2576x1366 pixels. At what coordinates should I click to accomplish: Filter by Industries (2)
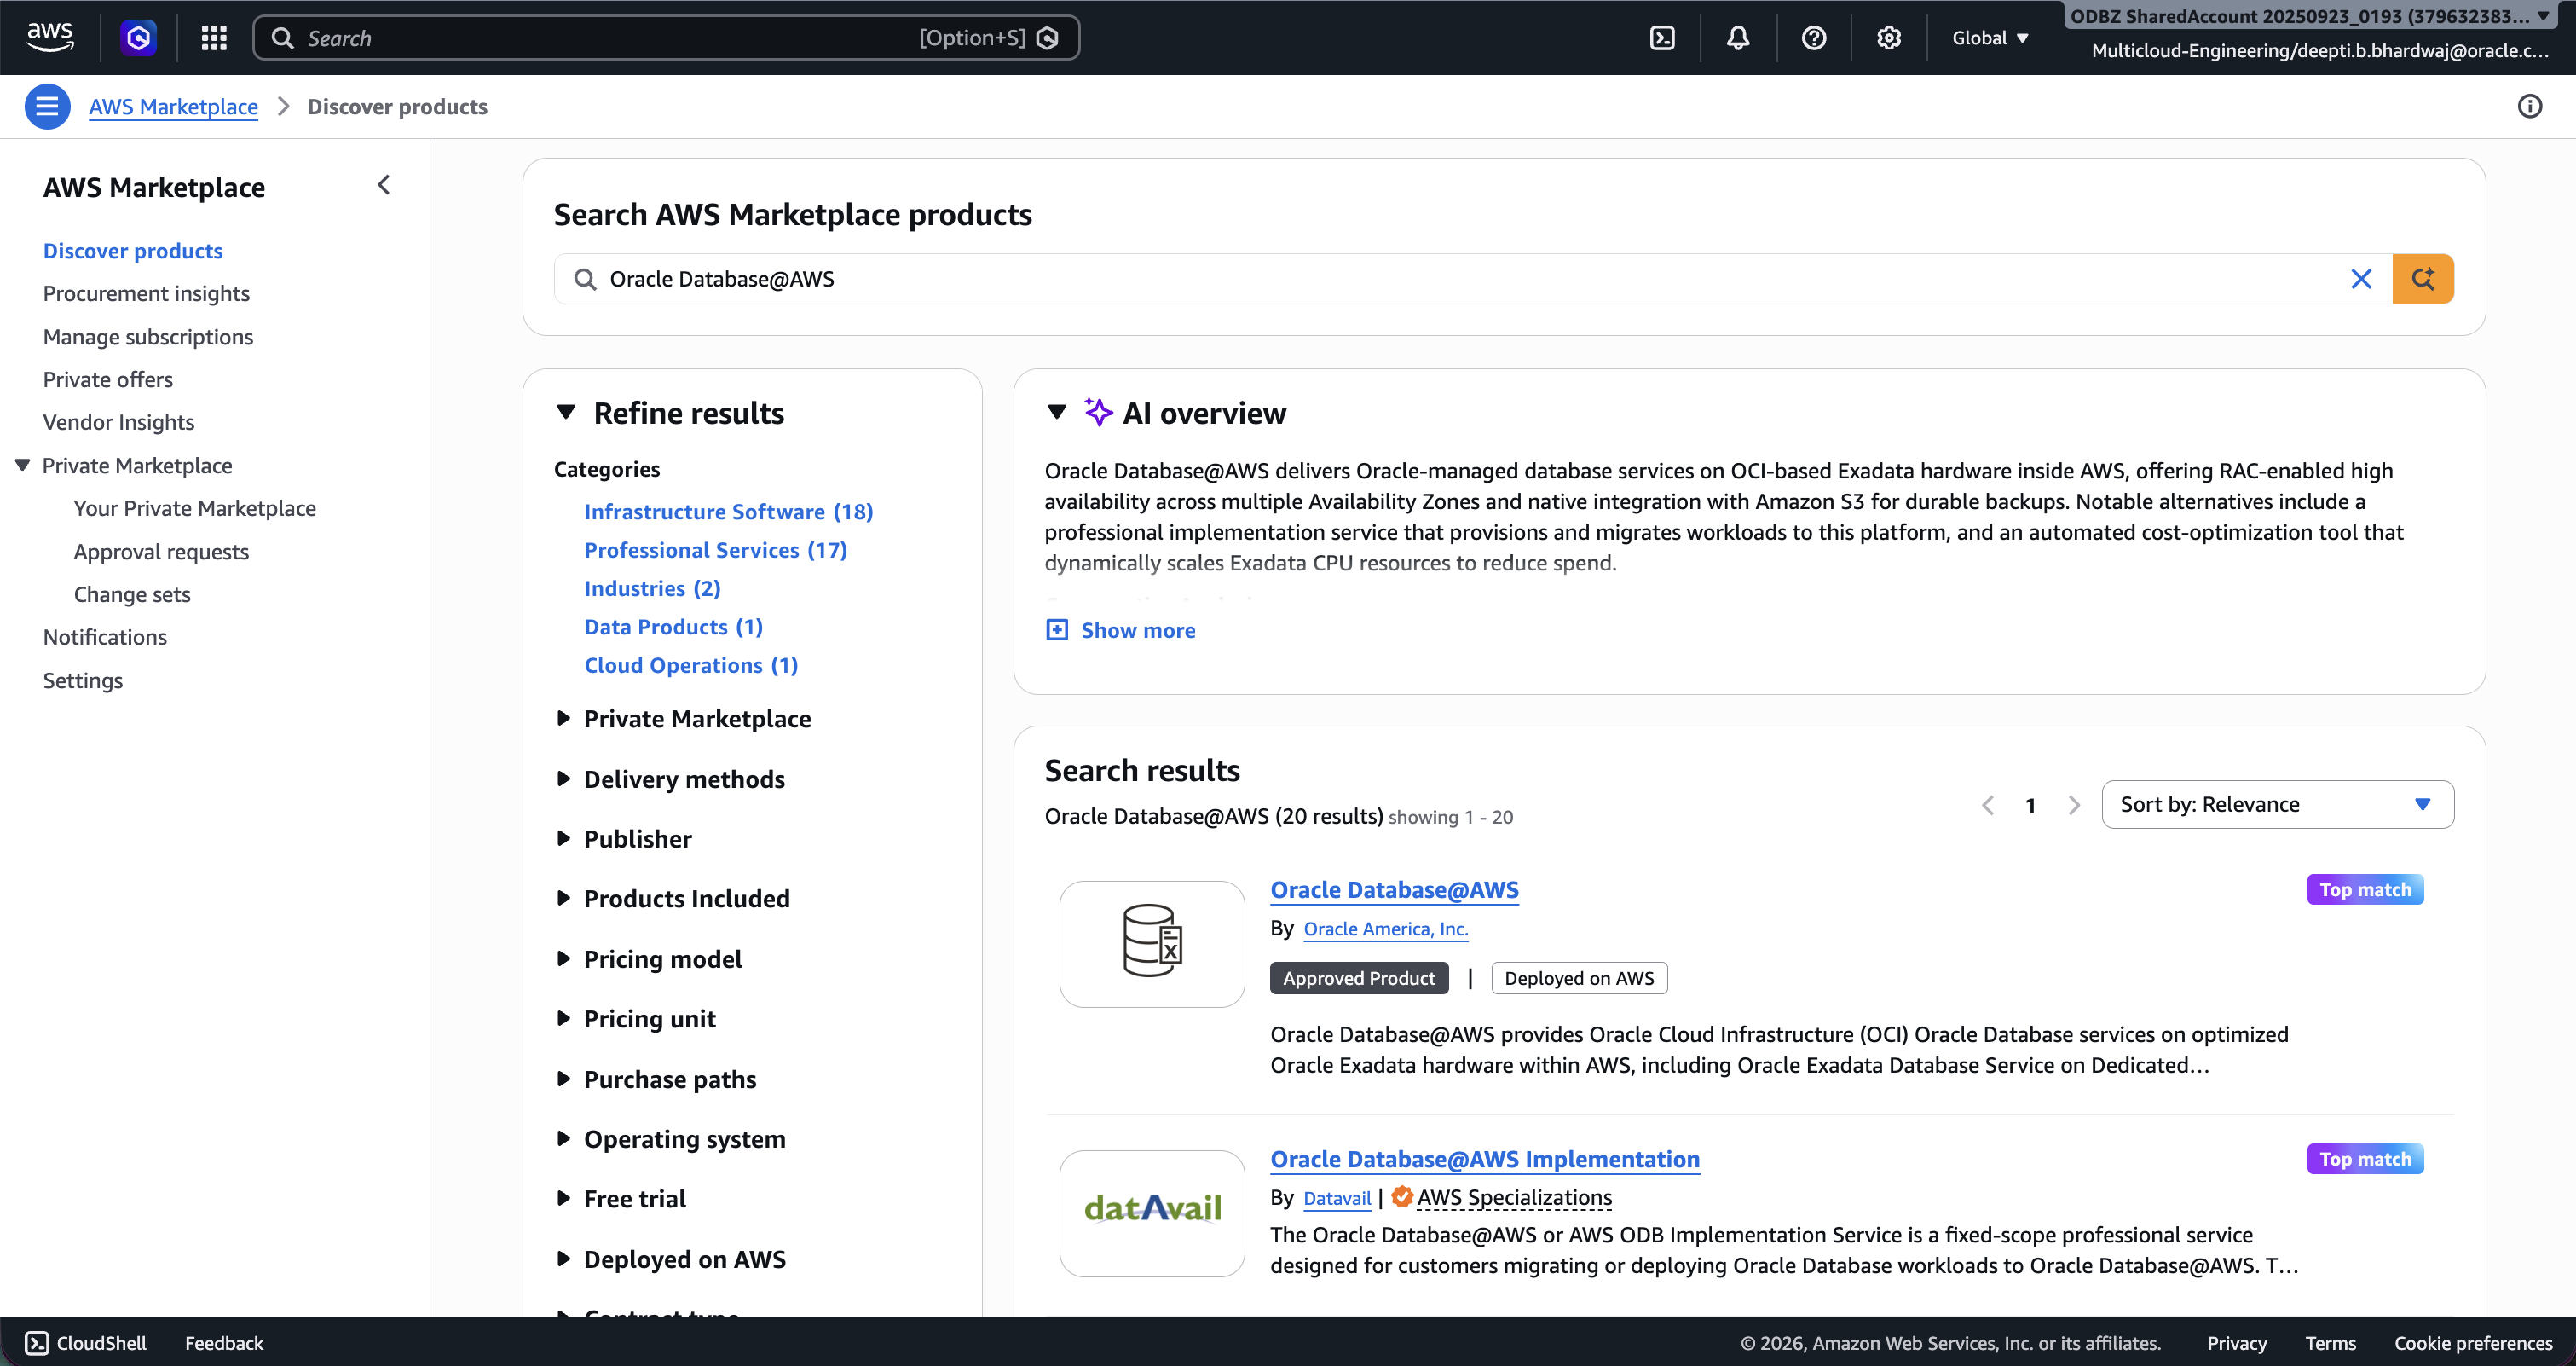point(652,588)
